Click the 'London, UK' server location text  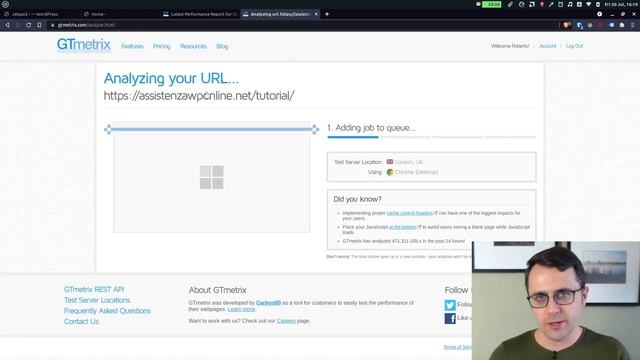[x=409, y=162]
